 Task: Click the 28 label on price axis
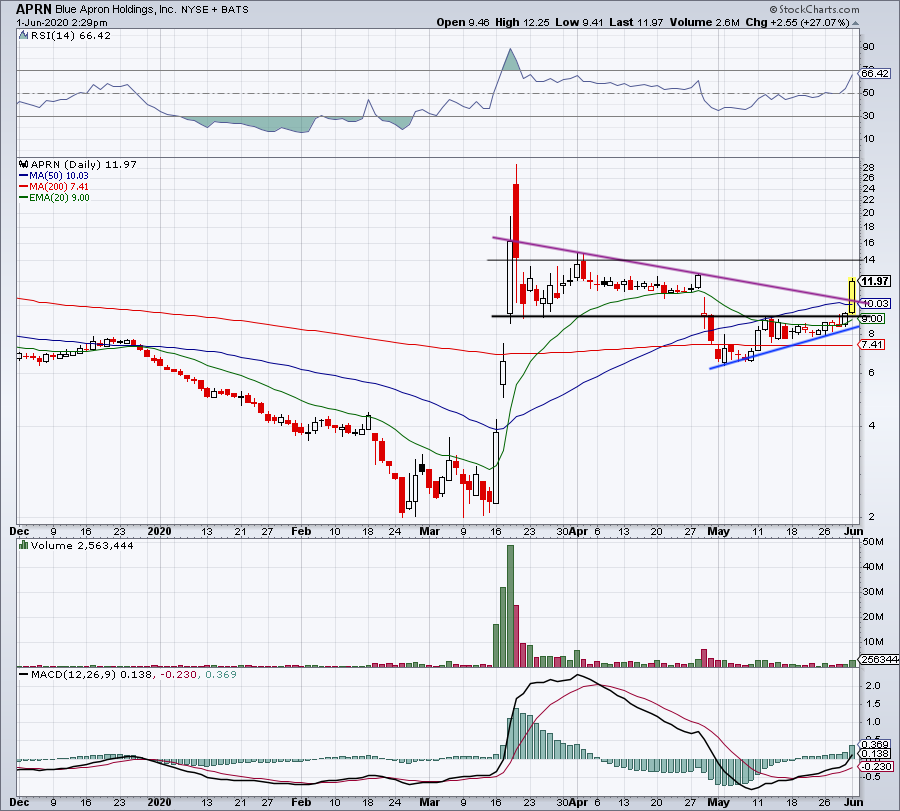point(868,168)
